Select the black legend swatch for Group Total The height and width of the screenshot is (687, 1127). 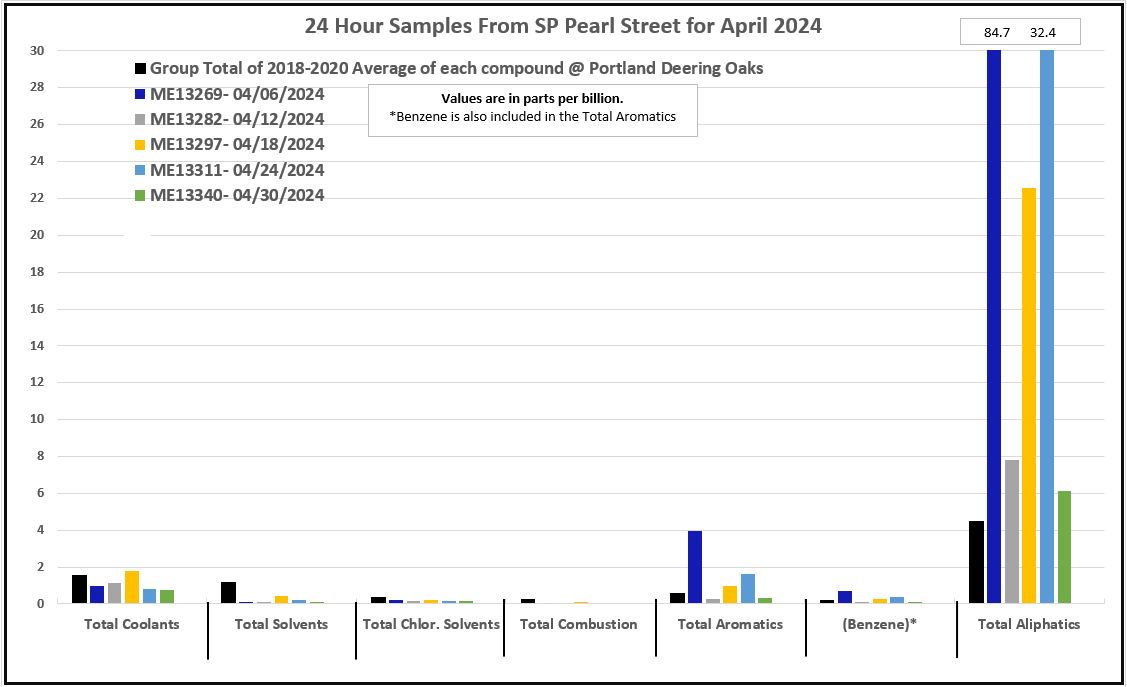point(141,69)
